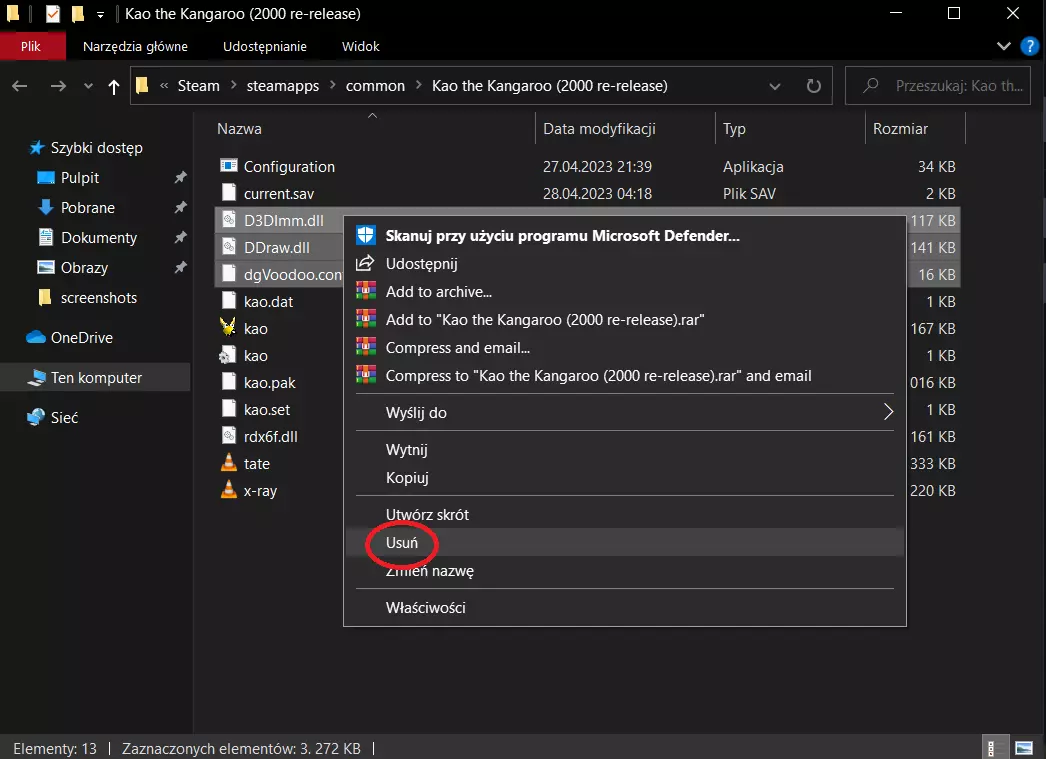Expand the ribbon with the chevron
The width and height of the screenshot is (1046, 759).
1004,46
